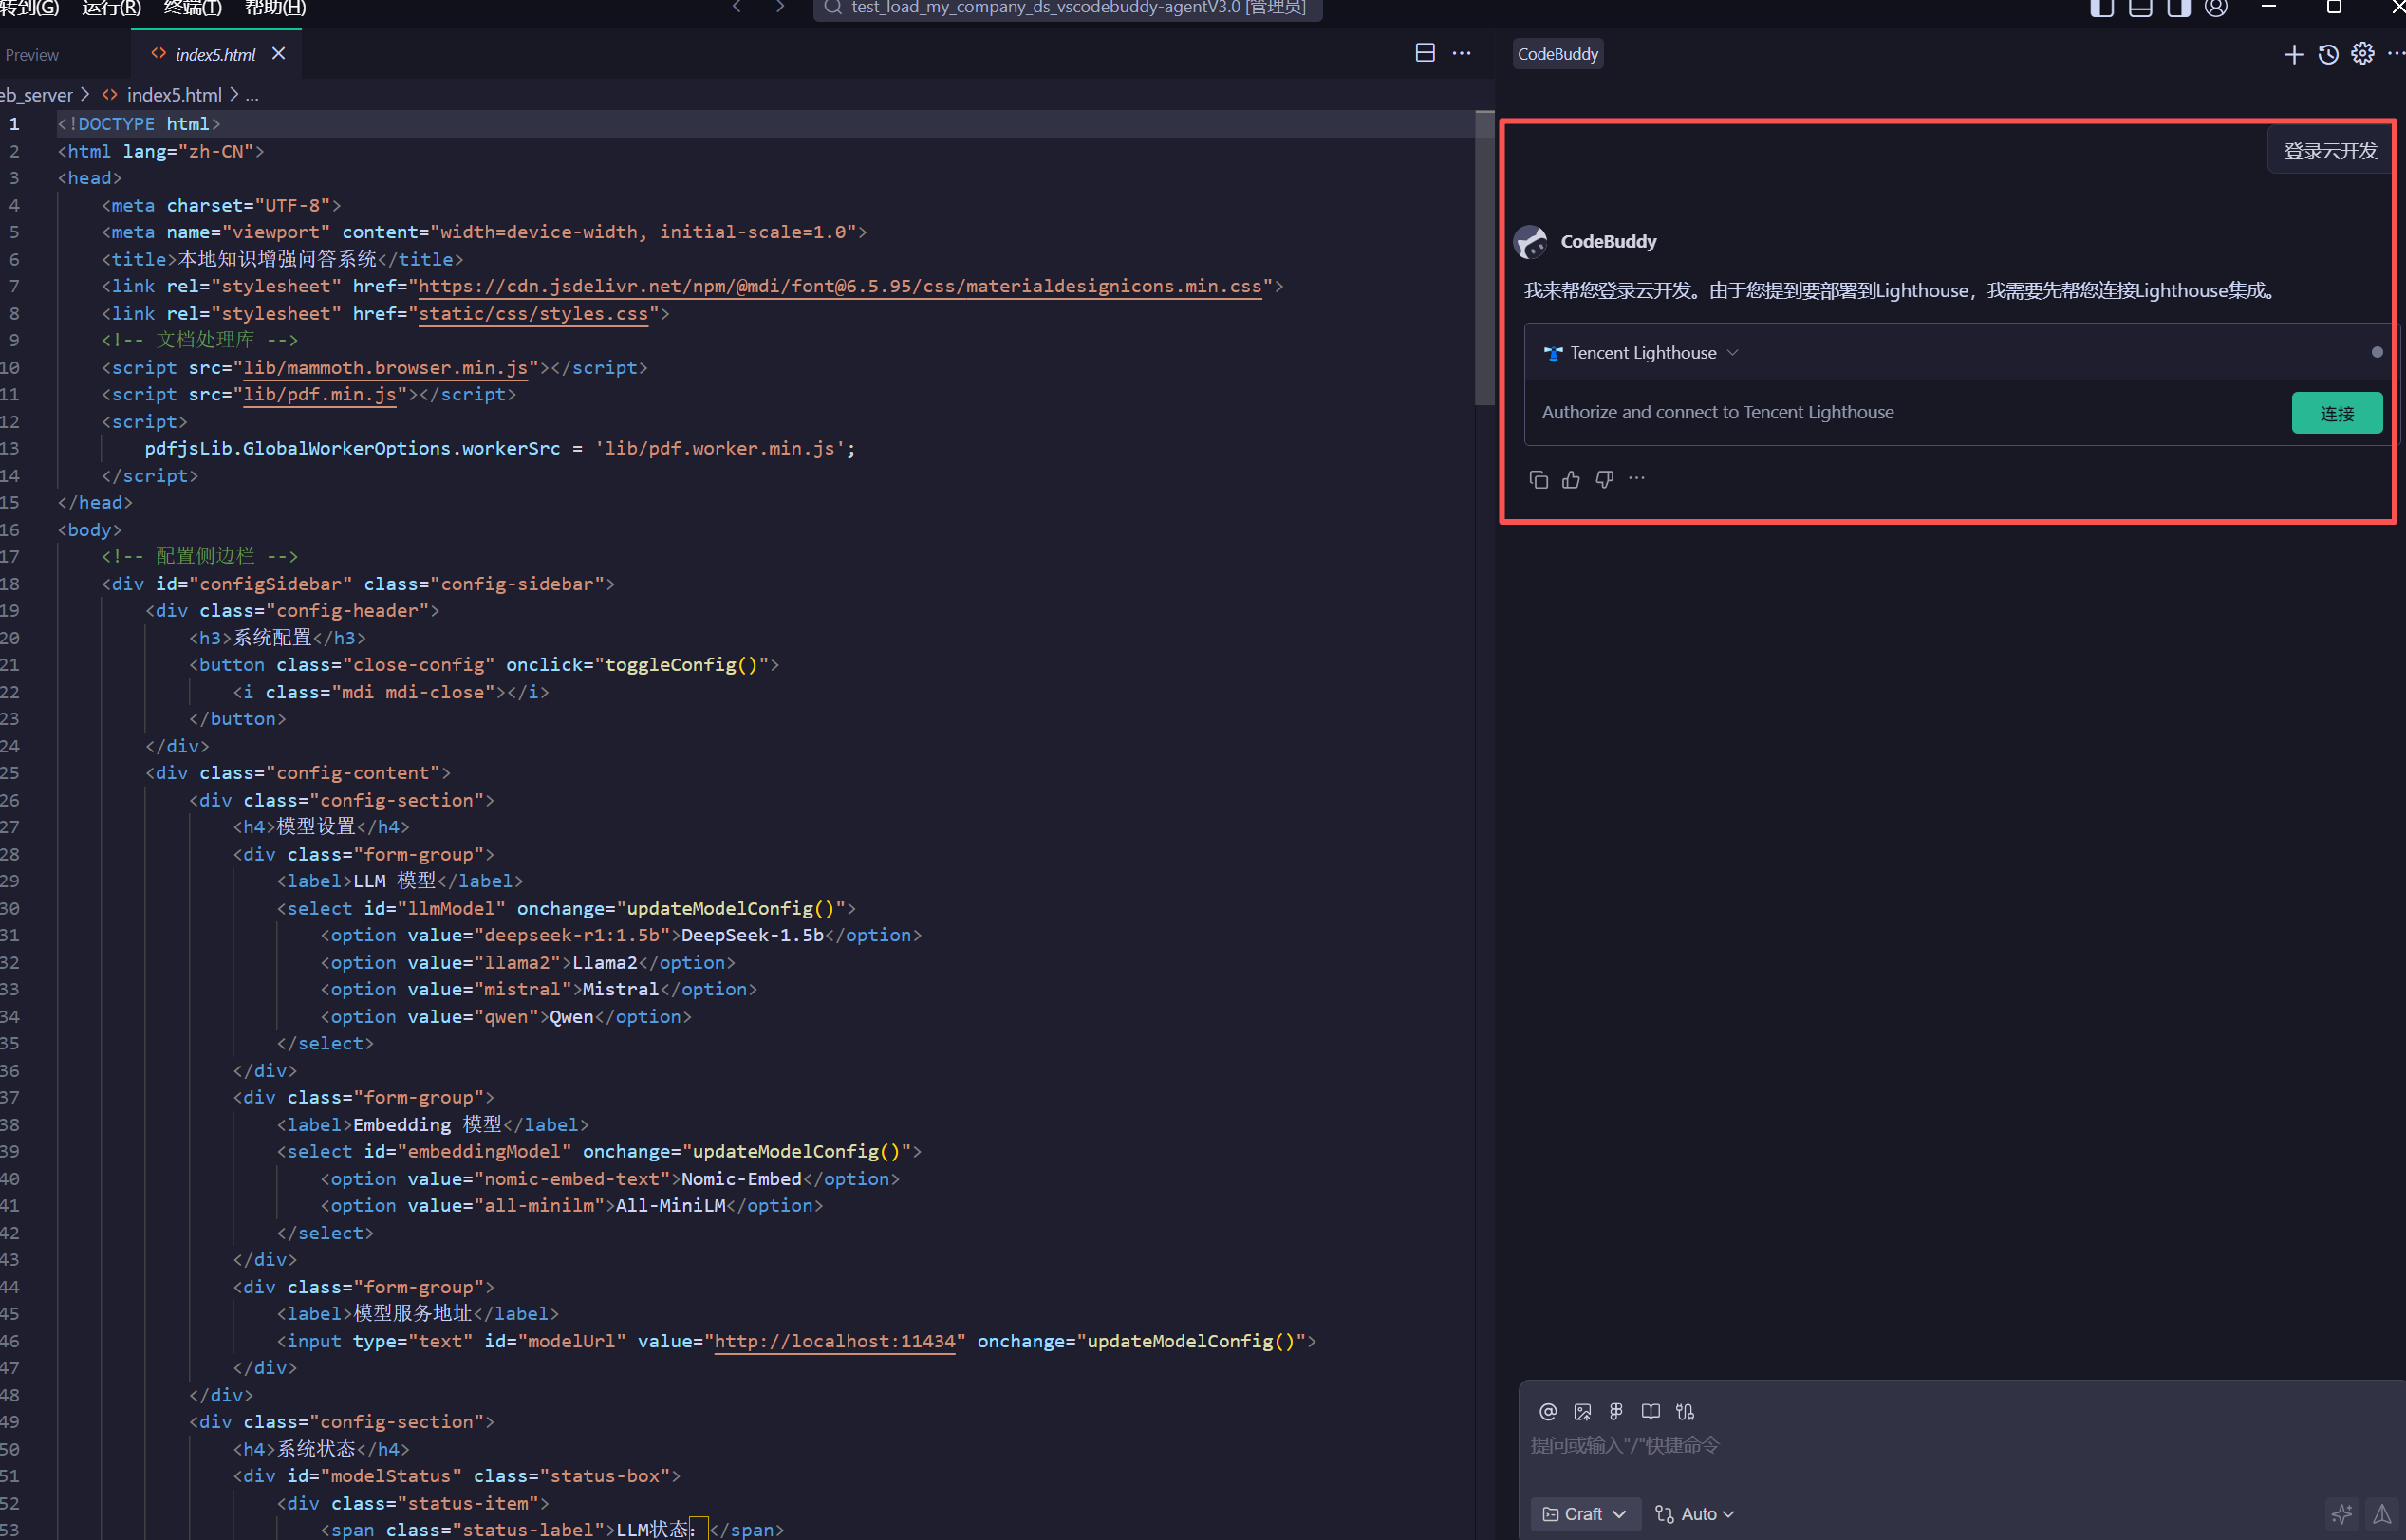Switch to the Preview tab
Screen dimensions: 2406x1540
(x=32, y=55)
